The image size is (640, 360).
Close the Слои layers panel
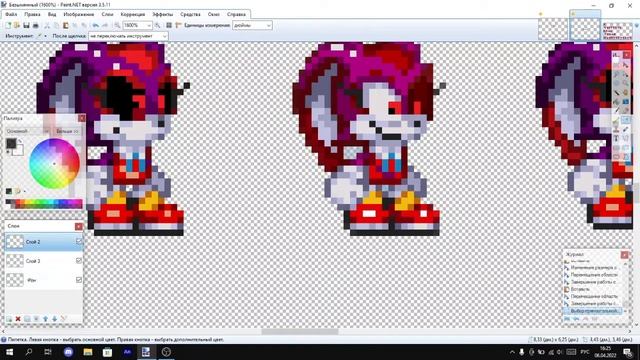point(79,226)
